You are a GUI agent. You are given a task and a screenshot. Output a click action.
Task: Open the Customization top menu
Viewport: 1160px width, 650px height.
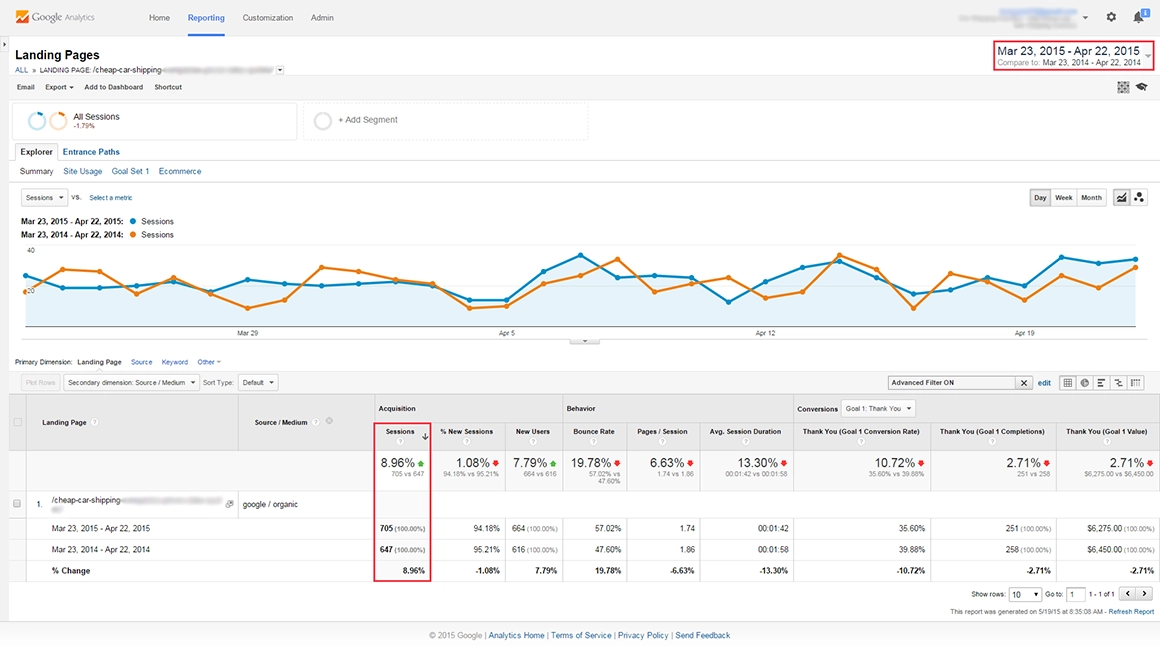268,18
